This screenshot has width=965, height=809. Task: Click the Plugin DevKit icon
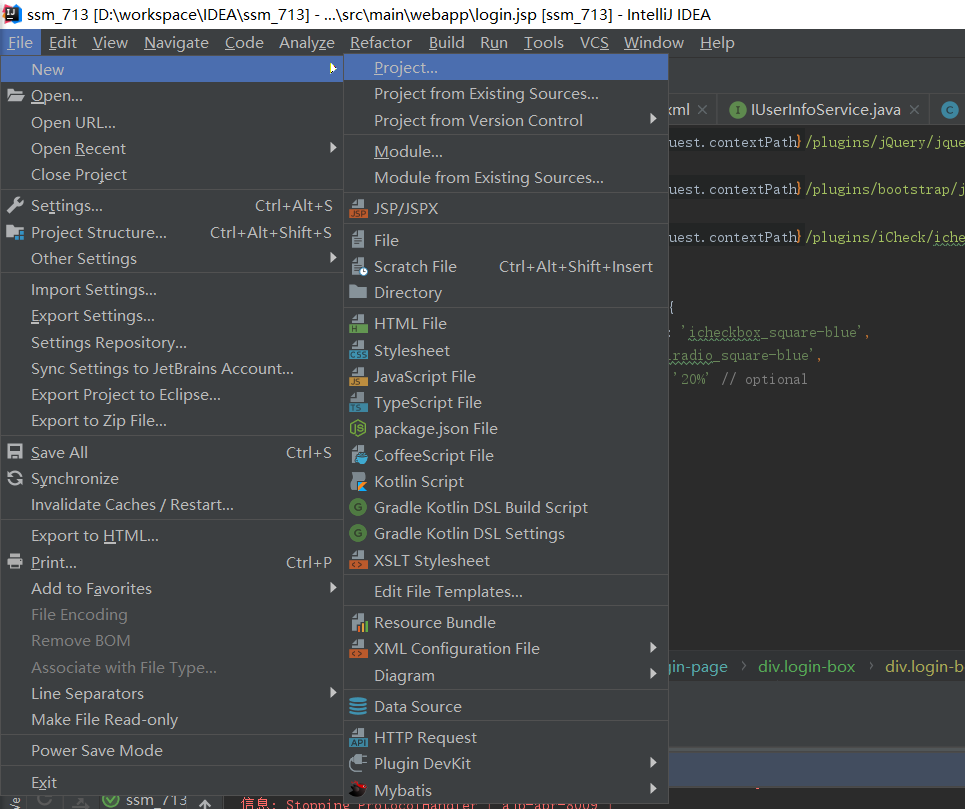coord(358,763)
